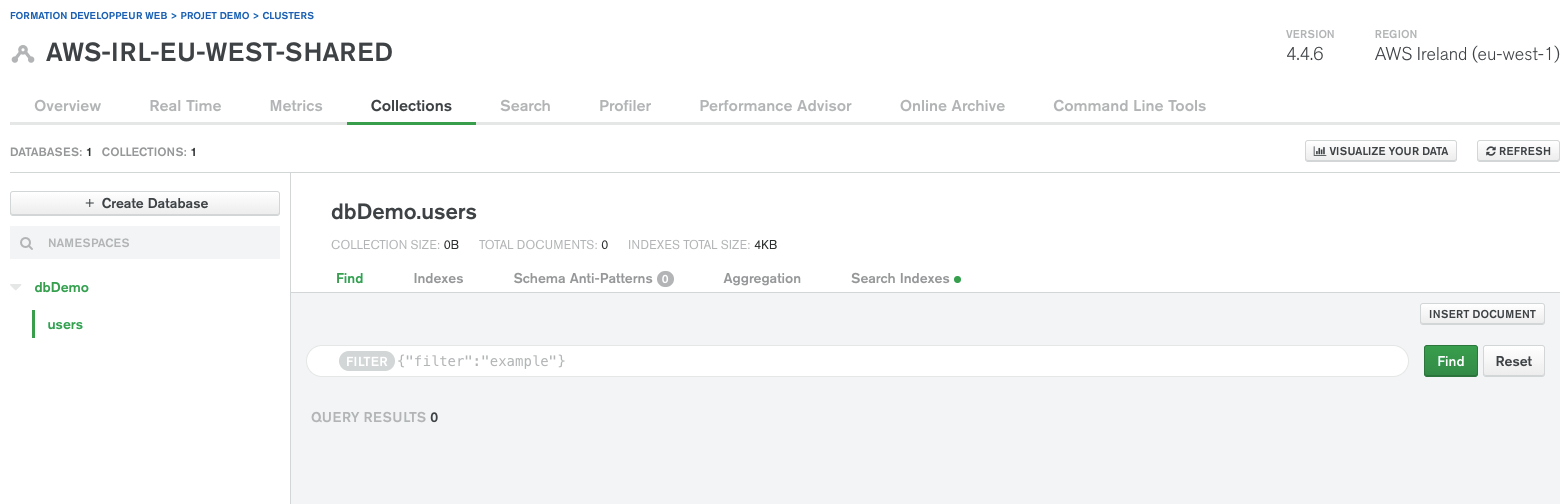
Task: Follow Projet Demo breadcrumb link
Action: (215, 16)
